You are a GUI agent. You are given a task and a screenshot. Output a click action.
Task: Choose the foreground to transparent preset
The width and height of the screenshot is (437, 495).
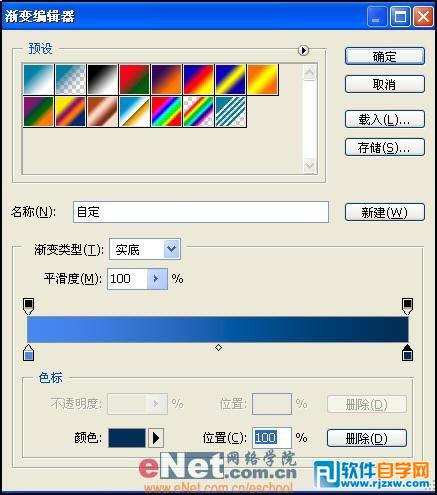point(70,79)
